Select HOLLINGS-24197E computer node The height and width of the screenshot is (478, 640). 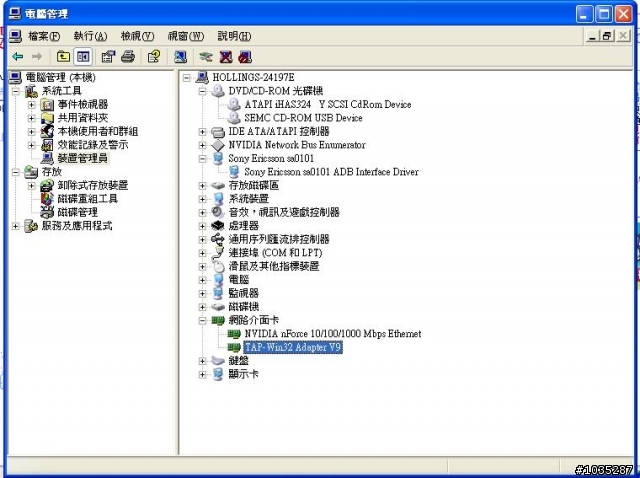coord(253,78)
